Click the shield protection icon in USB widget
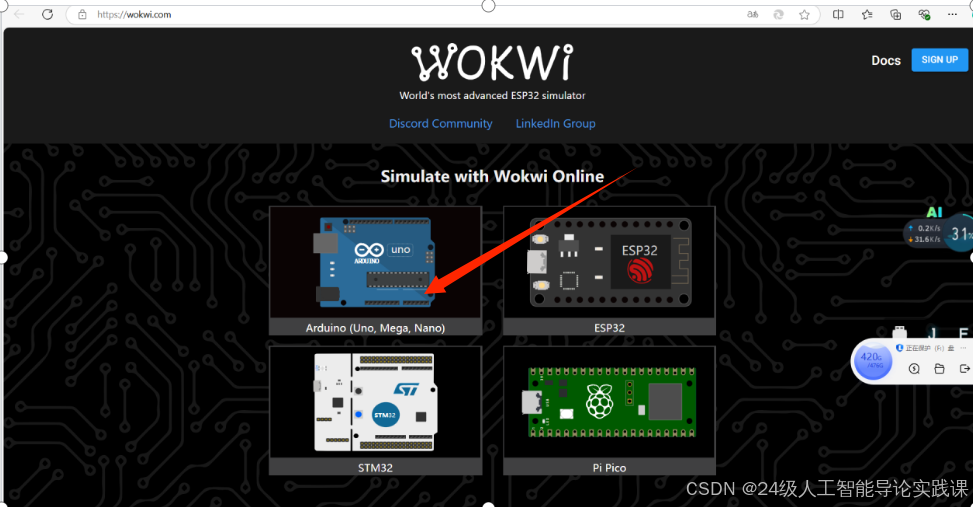 (900, 348)
